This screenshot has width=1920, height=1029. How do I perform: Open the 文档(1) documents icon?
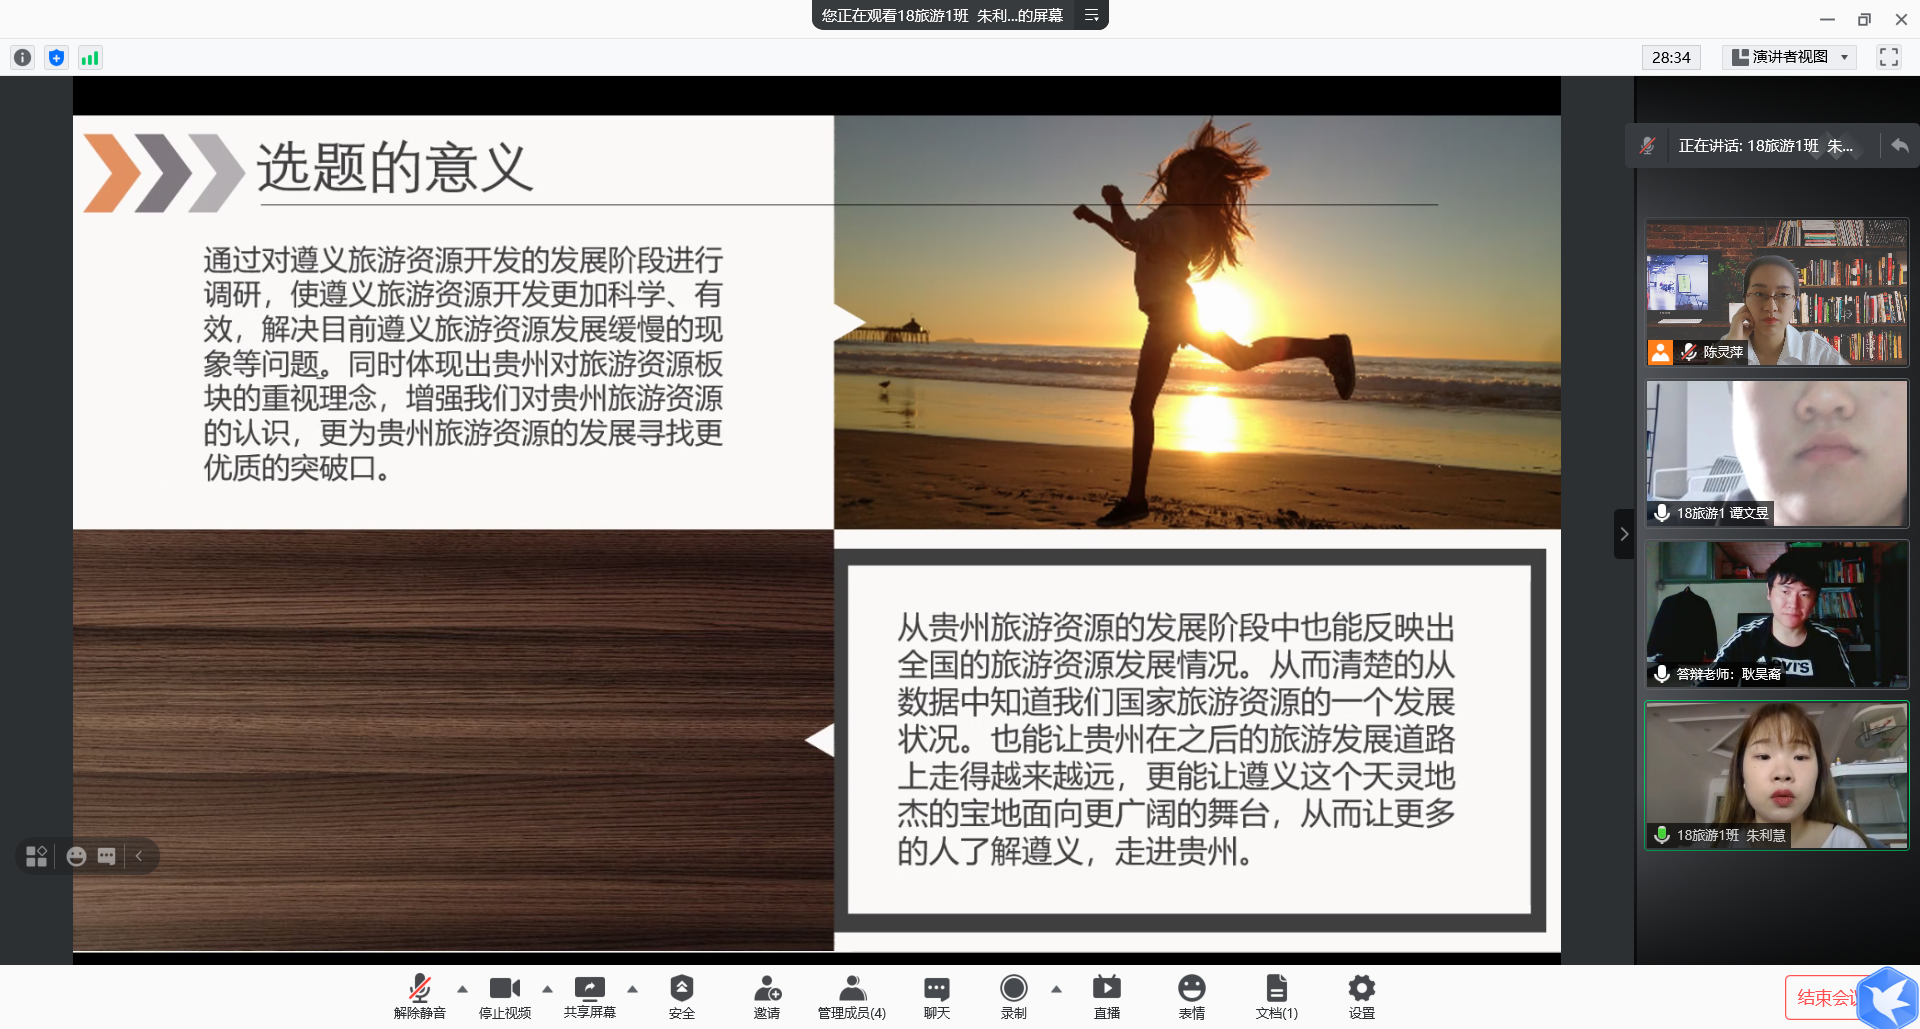pos(1276,989)
